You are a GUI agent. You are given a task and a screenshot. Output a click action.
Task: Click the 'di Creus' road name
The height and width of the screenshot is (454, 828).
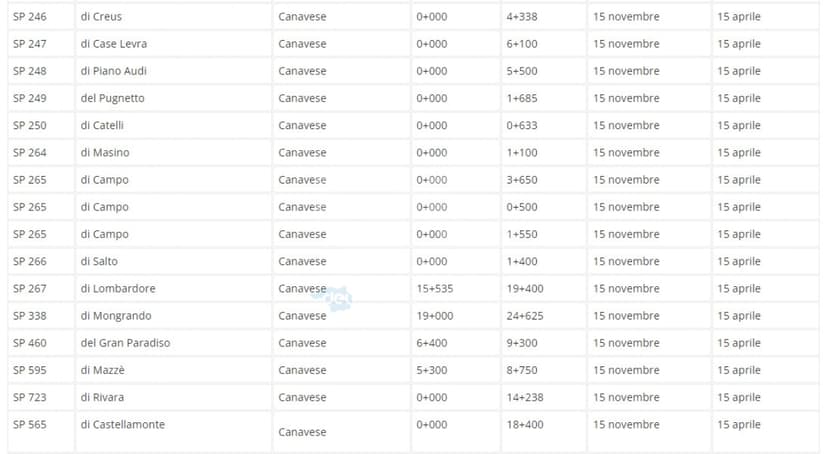(x=101, y=17)
